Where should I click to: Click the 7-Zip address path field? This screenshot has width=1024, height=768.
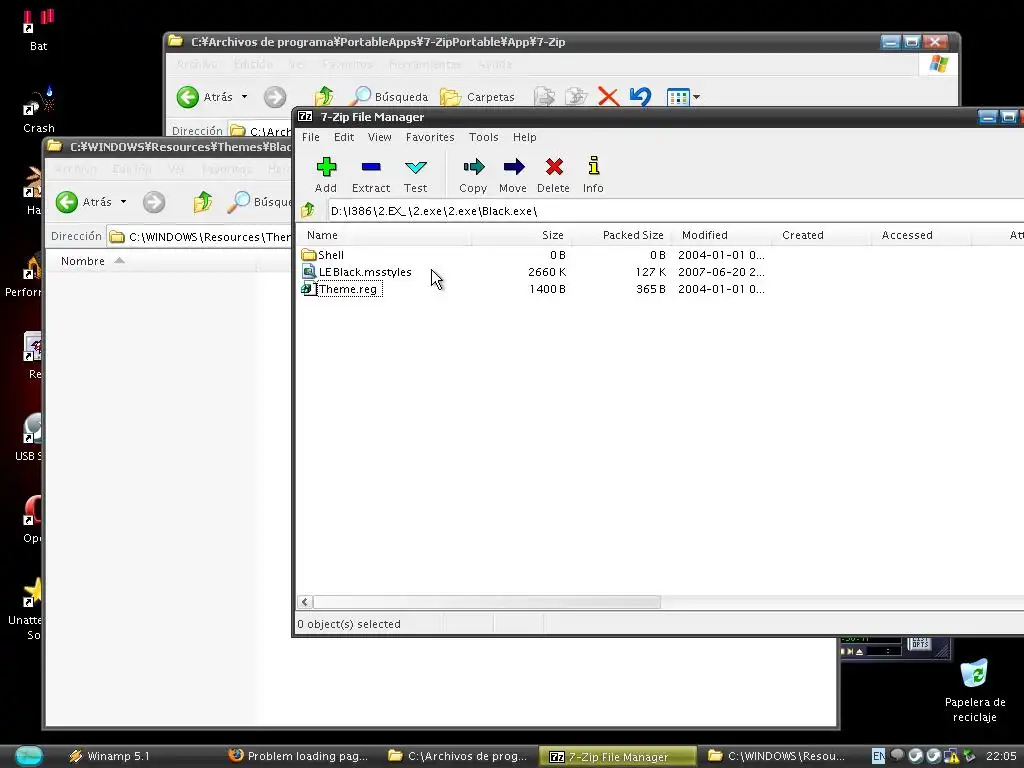point(676,211)
